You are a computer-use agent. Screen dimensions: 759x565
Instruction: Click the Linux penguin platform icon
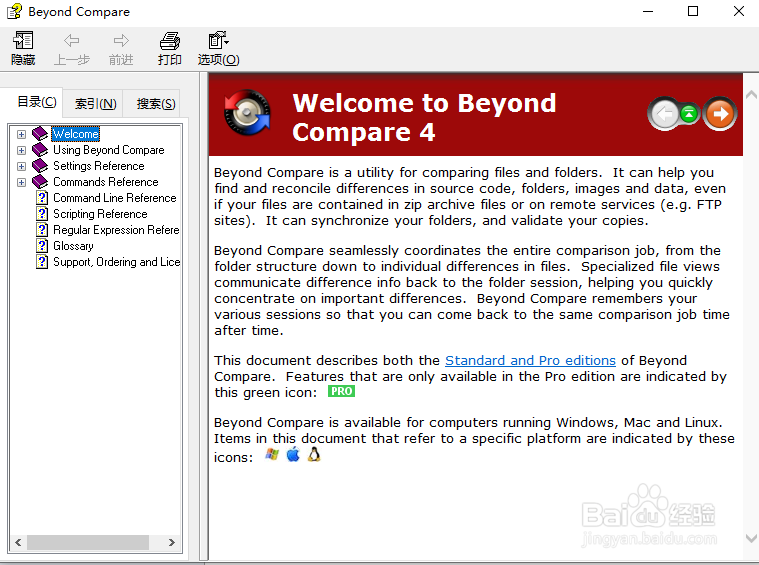coord(314,454)
